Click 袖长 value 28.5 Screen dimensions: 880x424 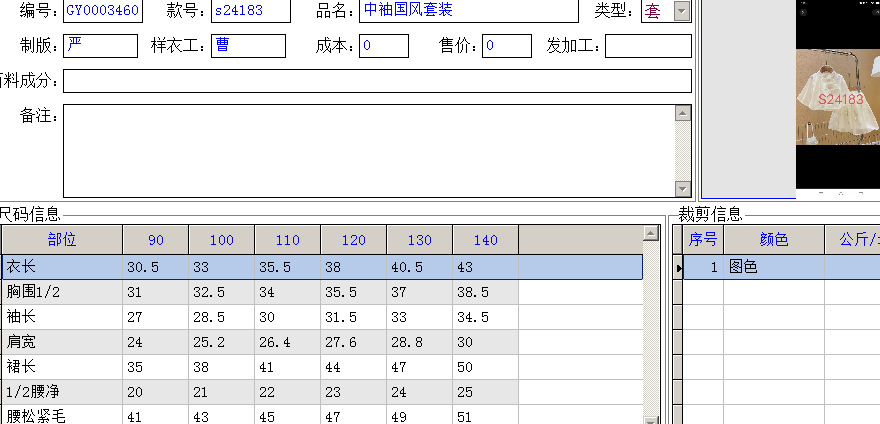pos(222,317)
